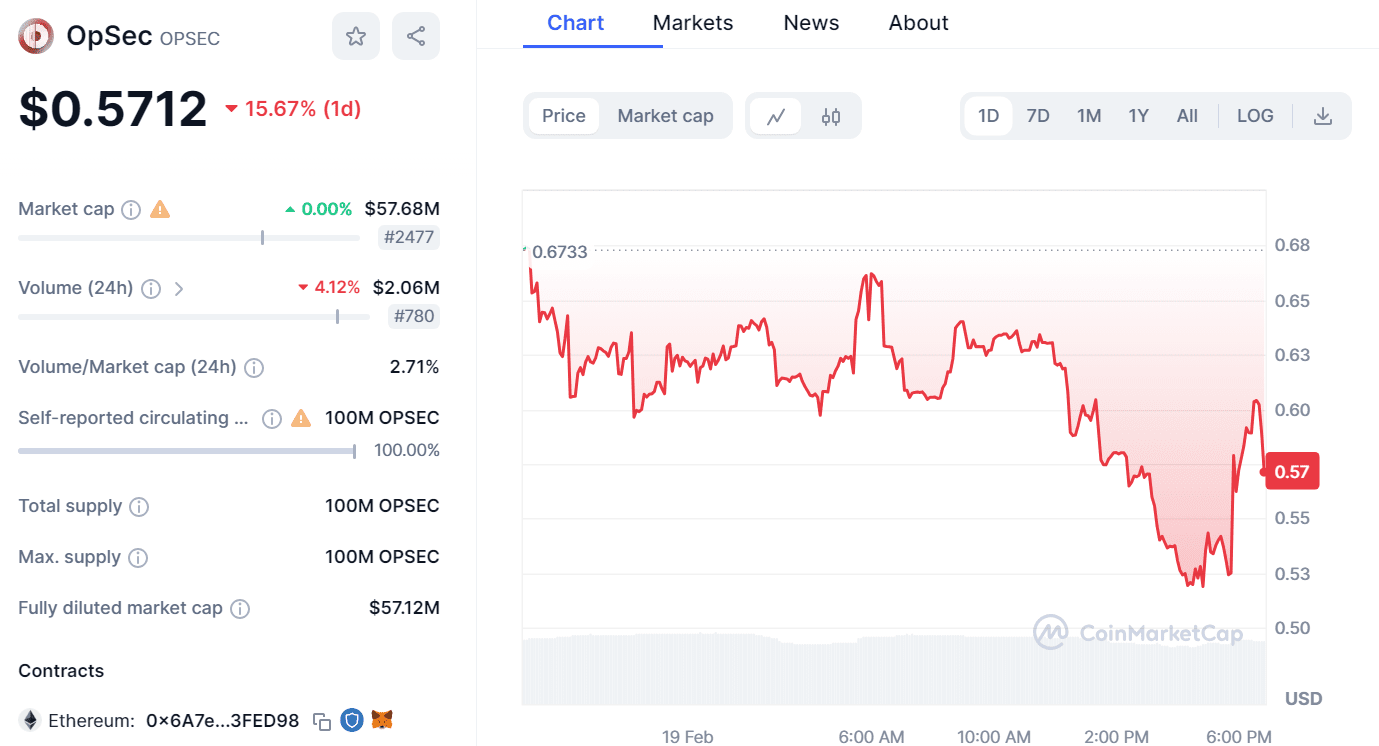
Task: Copy the Ethereum contract address
Action: tap(322, 721)
